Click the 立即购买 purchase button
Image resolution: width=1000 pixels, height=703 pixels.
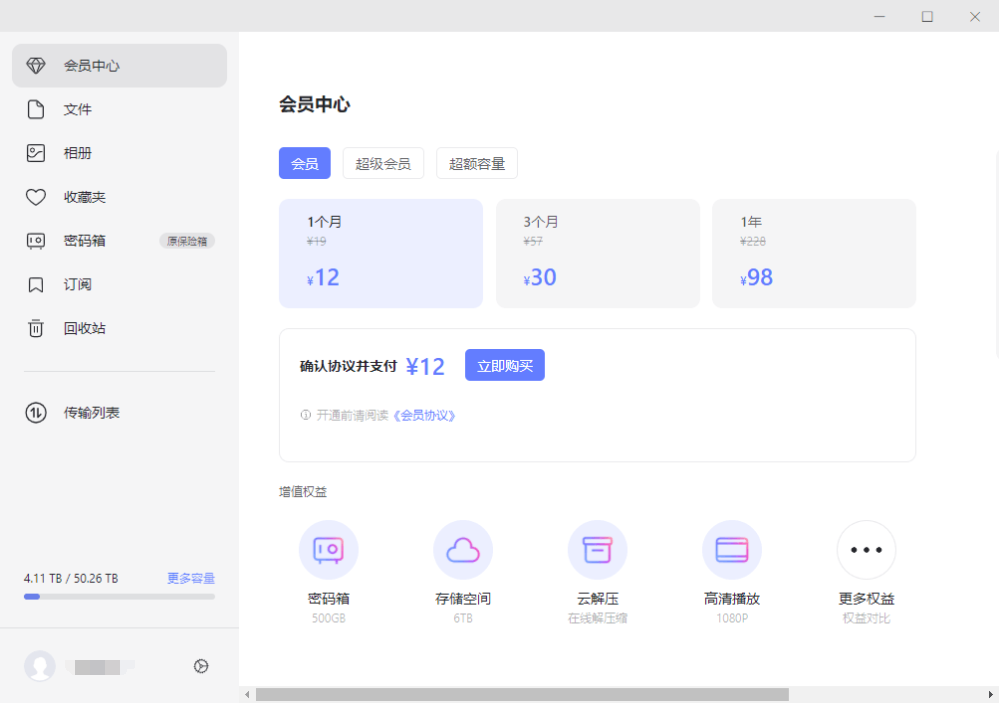coord(505,365)
